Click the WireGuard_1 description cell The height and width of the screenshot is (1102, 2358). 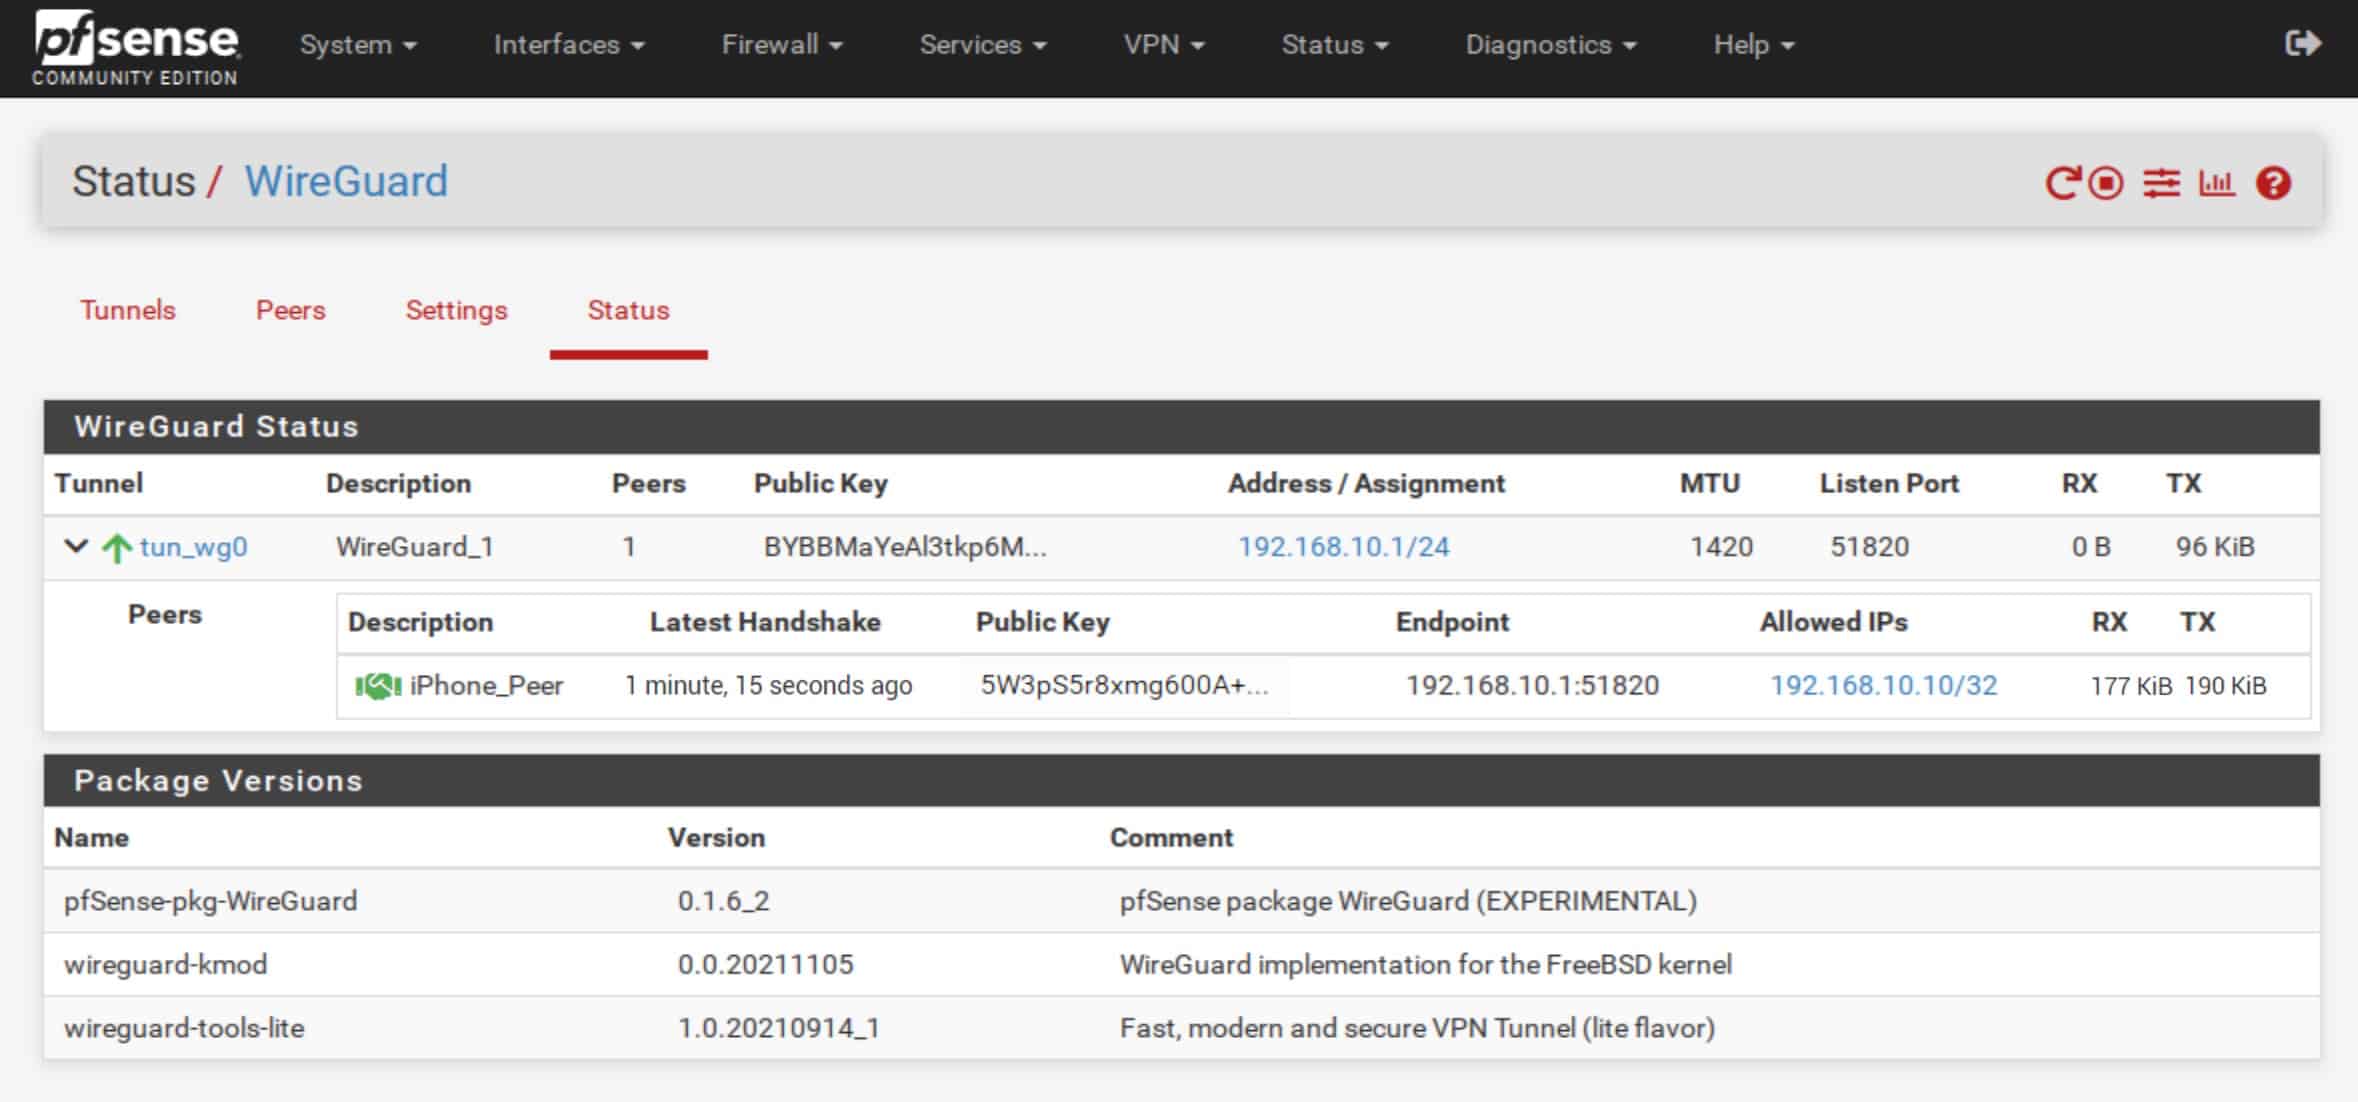click(414, 547)
